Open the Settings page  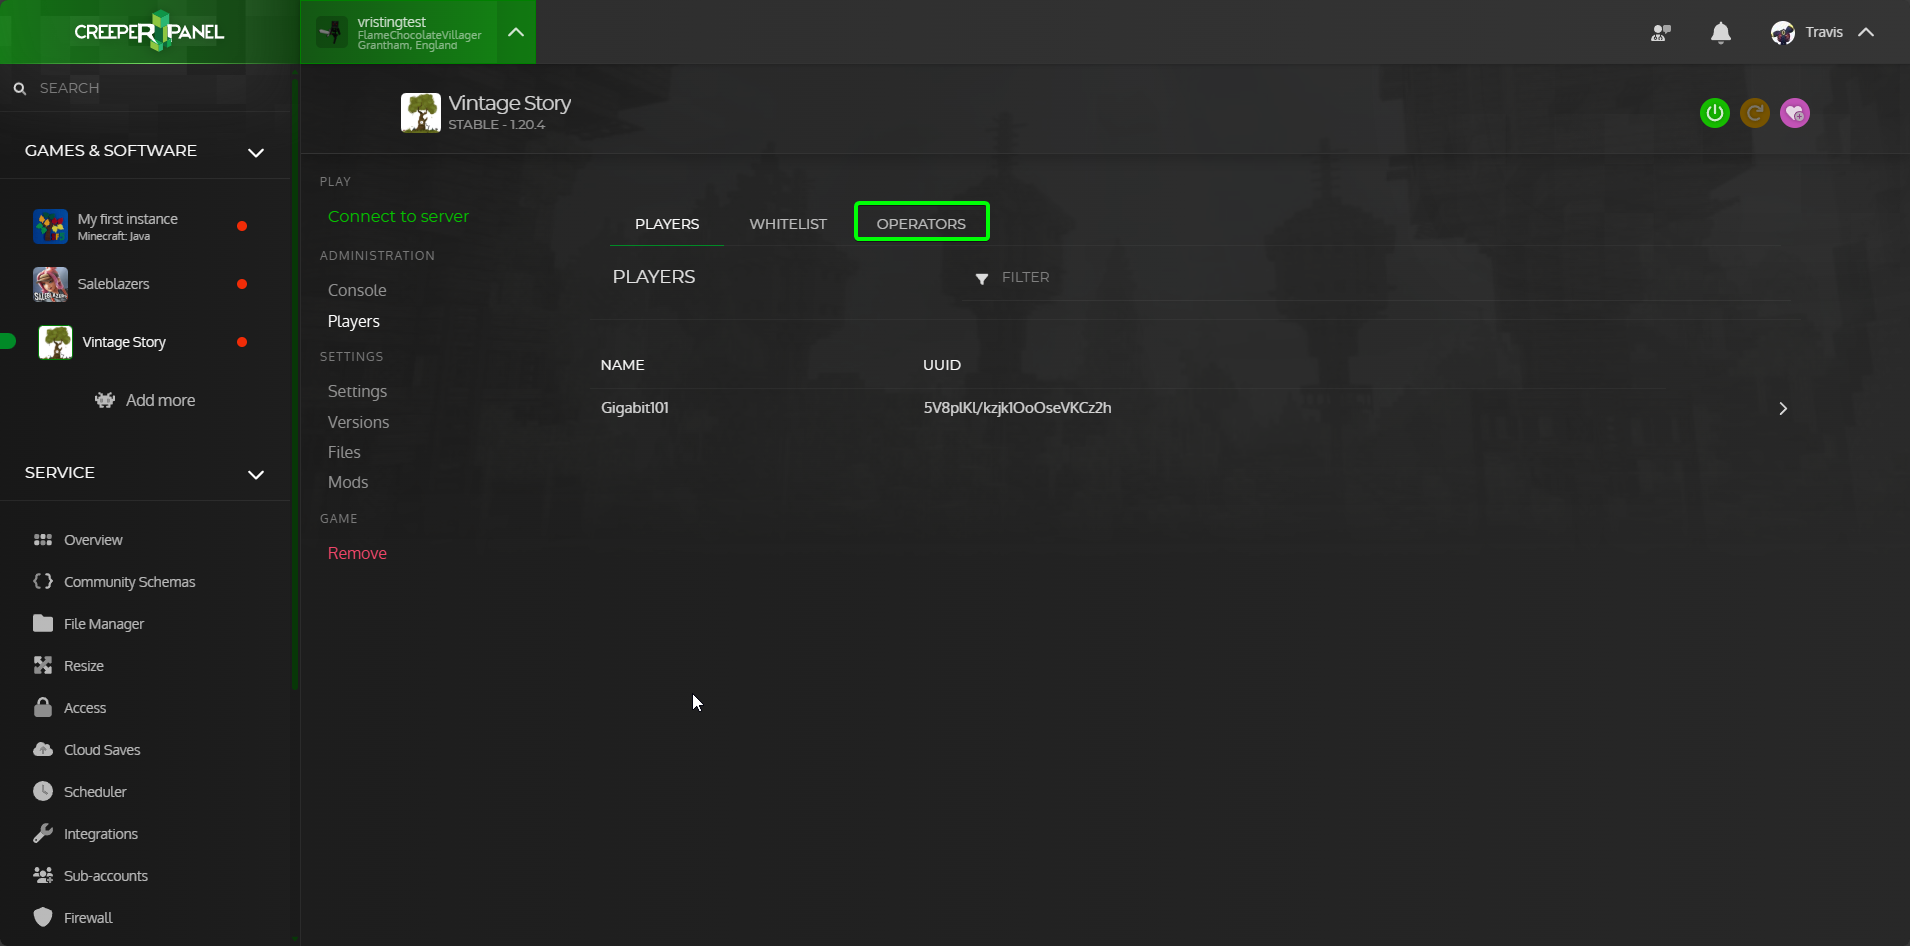357,391
